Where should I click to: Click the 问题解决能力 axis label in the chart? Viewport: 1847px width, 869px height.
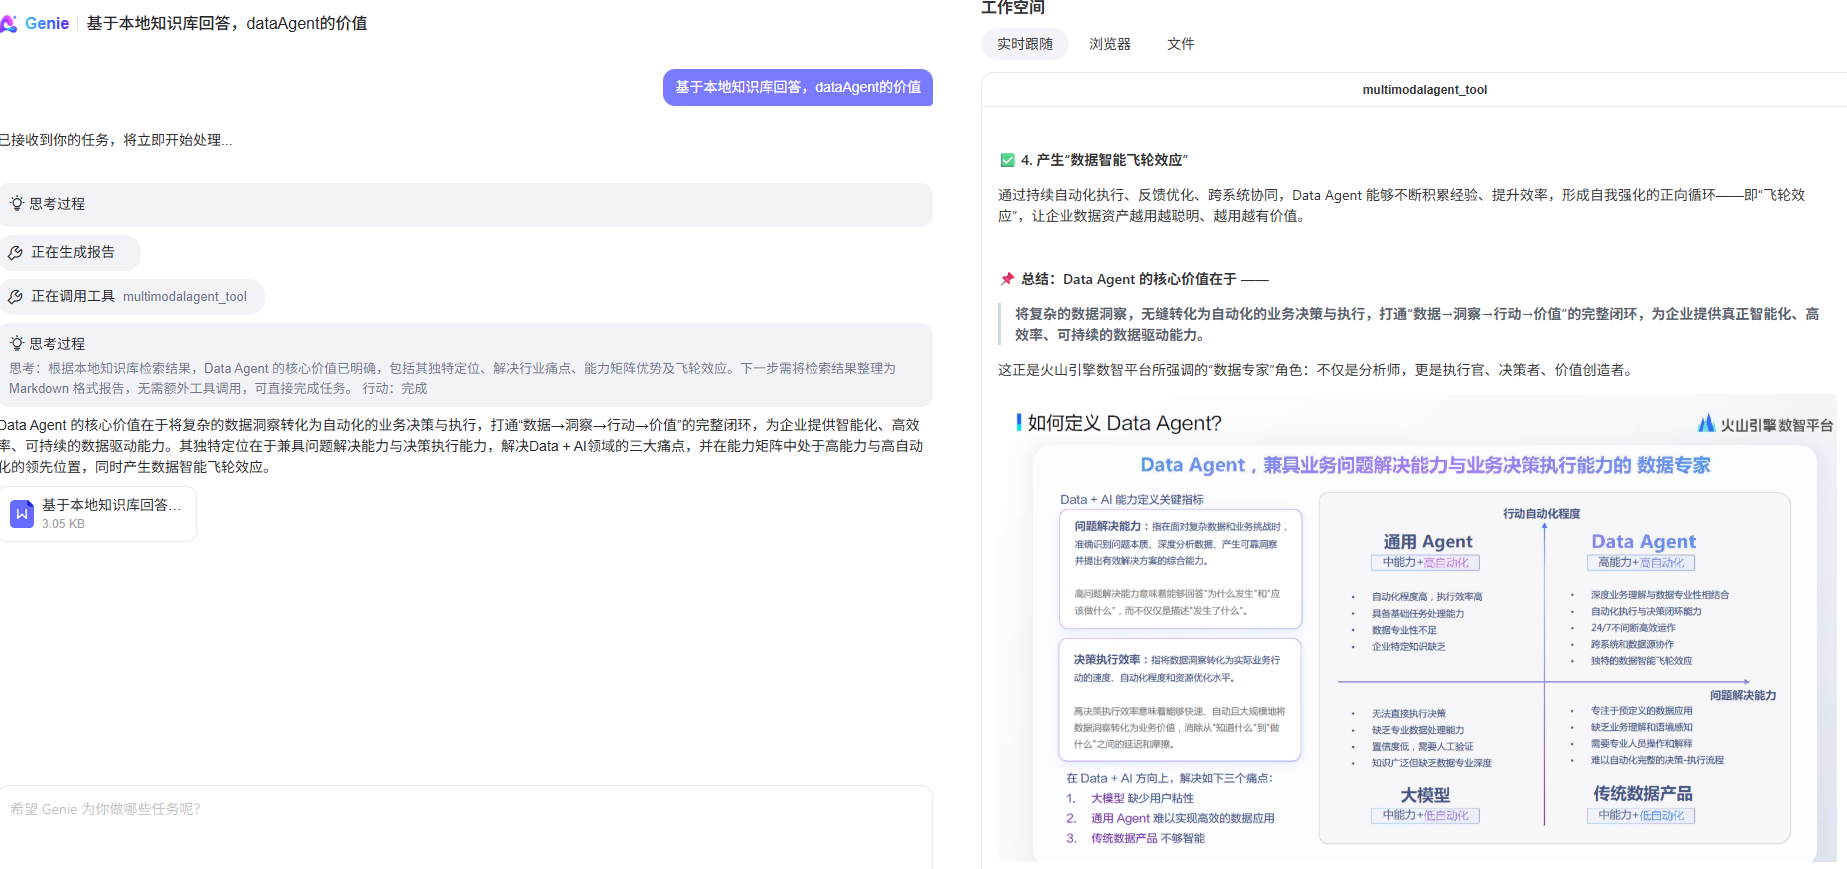[1743, 695]
